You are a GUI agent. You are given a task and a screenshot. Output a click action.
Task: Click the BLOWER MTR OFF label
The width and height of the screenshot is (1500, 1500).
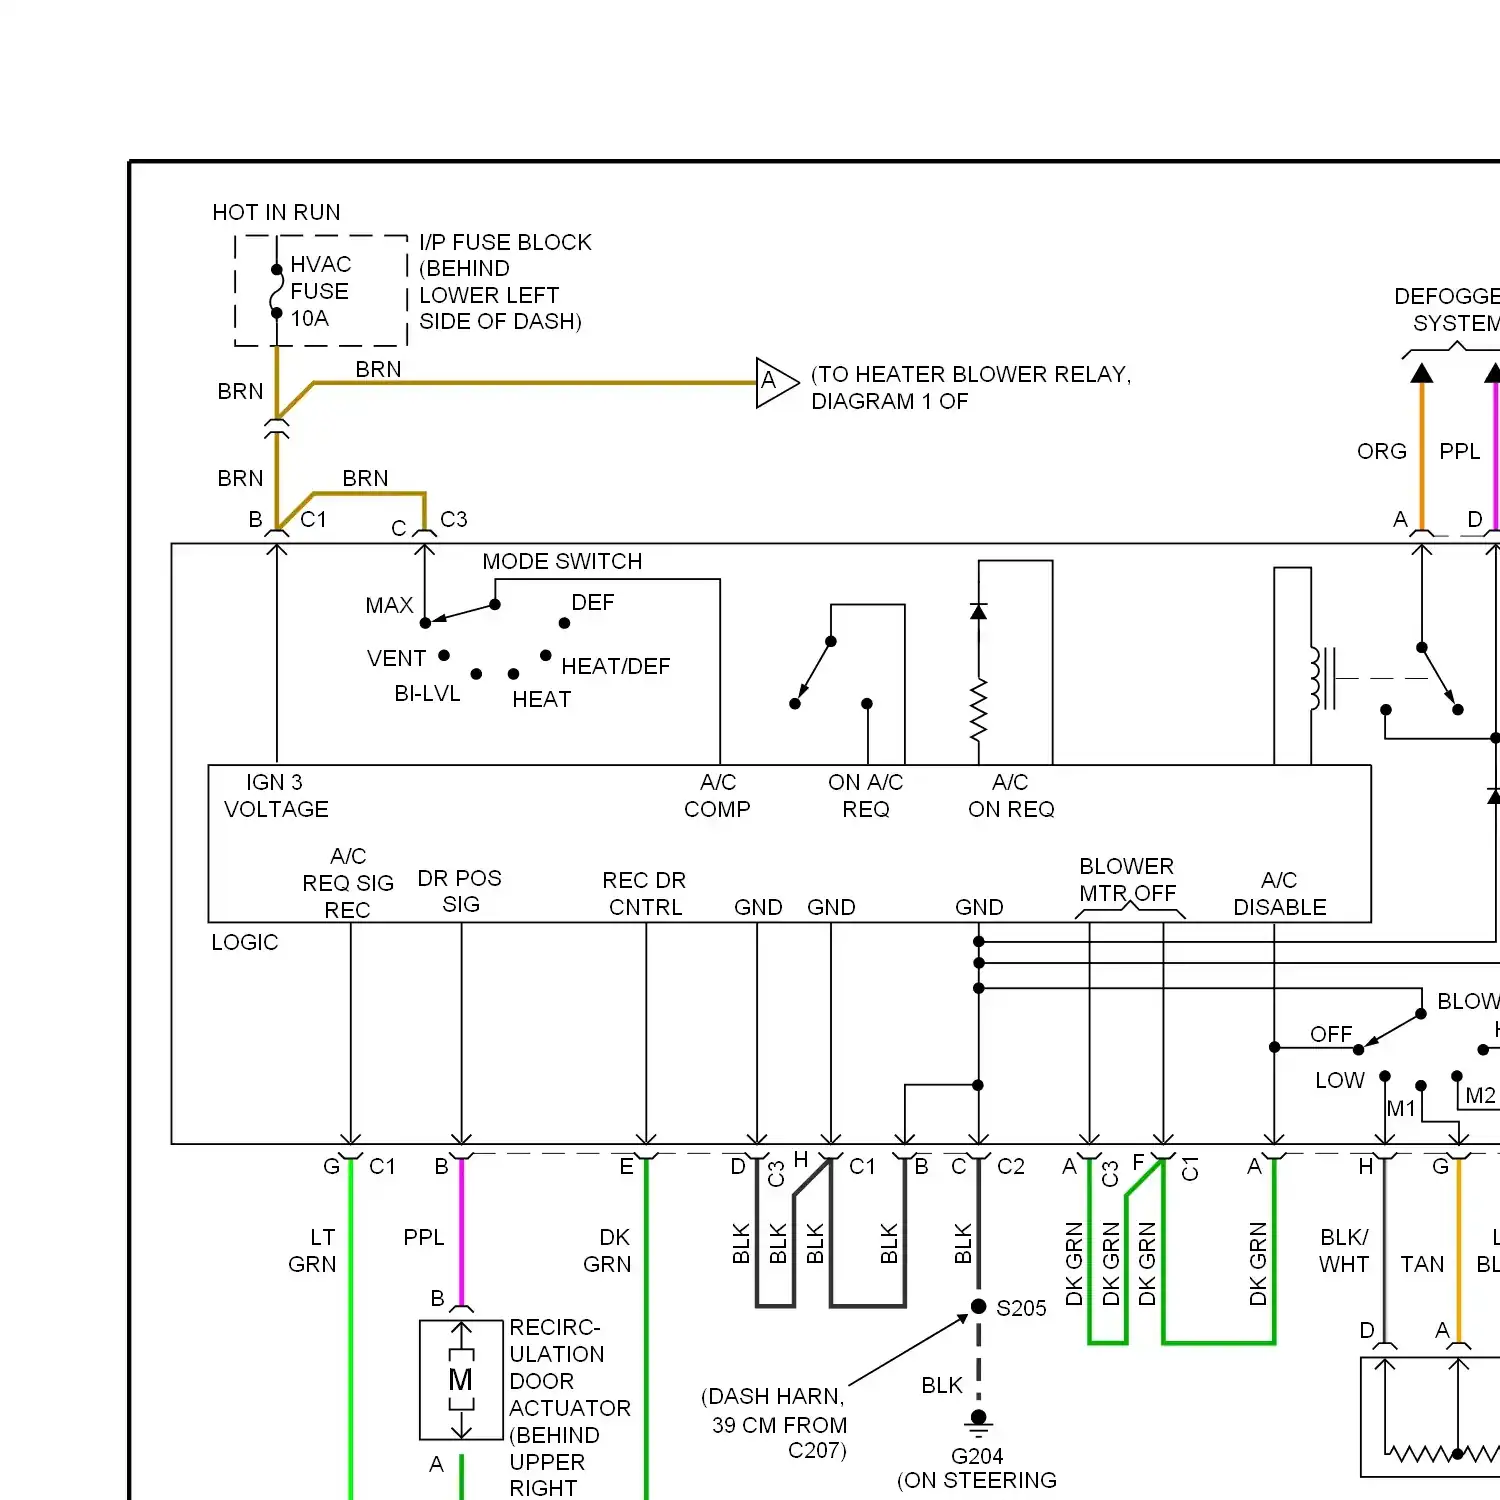[x=1127, y=880]
